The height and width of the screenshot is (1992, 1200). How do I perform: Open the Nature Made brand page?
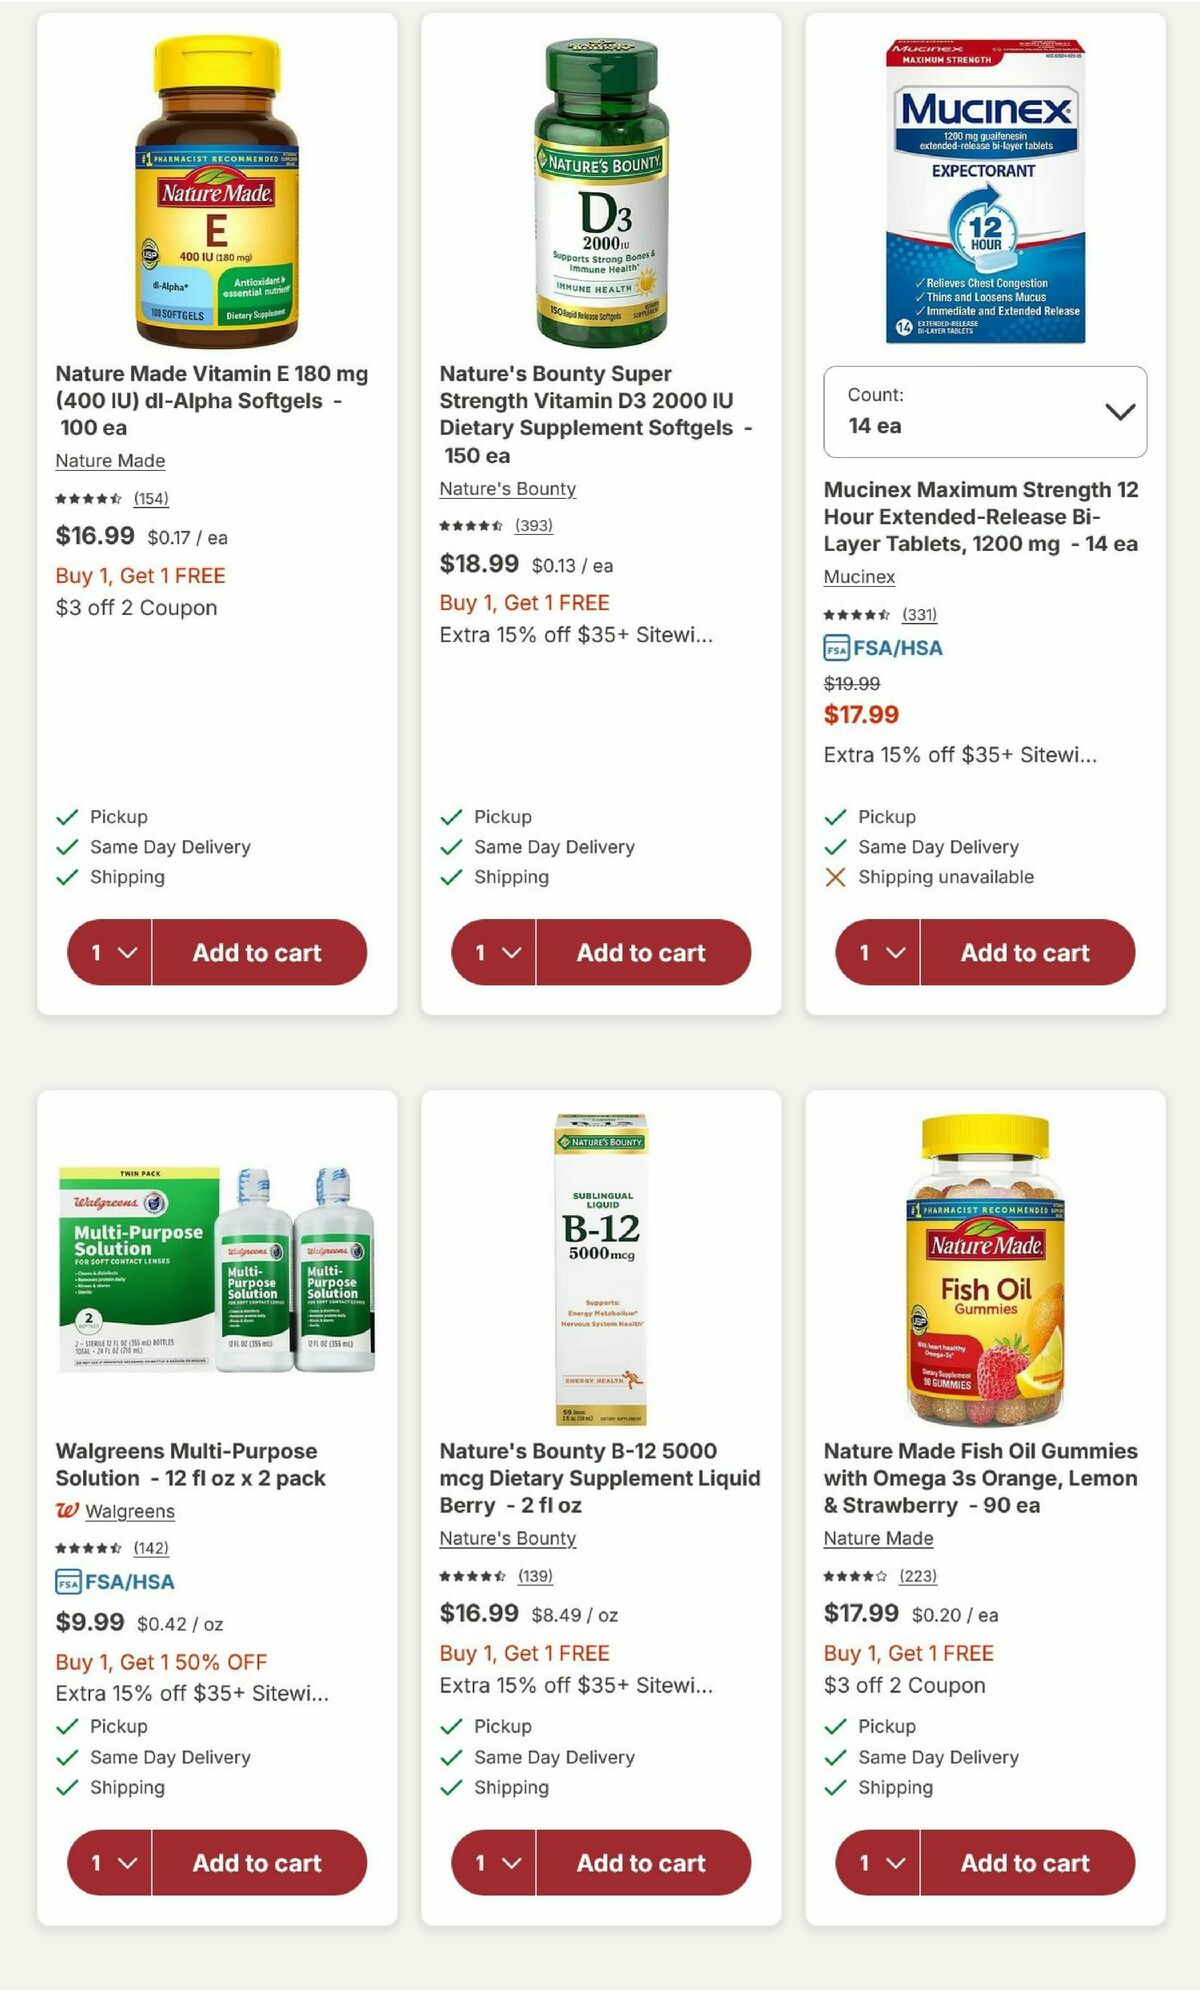point(110,461)
